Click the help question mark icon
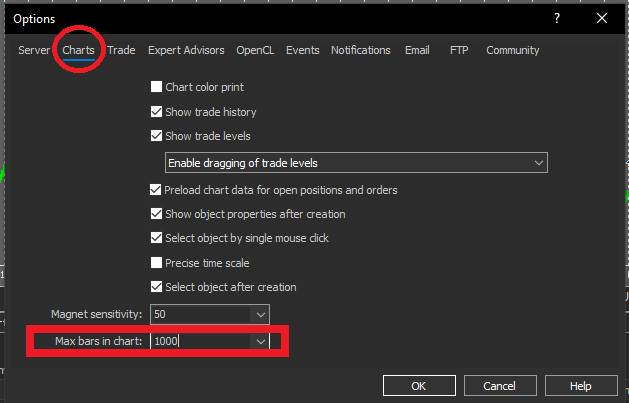Image resolution: width=629 pixels, height=403 pixels. [556, 18]
